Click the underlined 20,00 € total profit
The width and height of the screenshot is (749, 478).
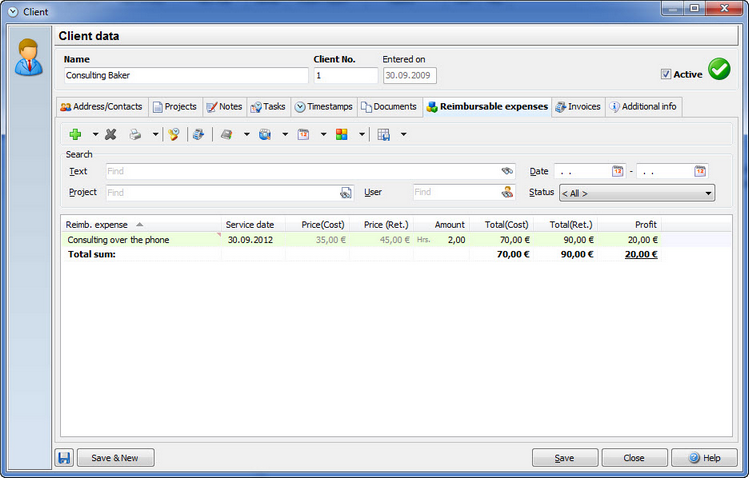pos(641,255)
